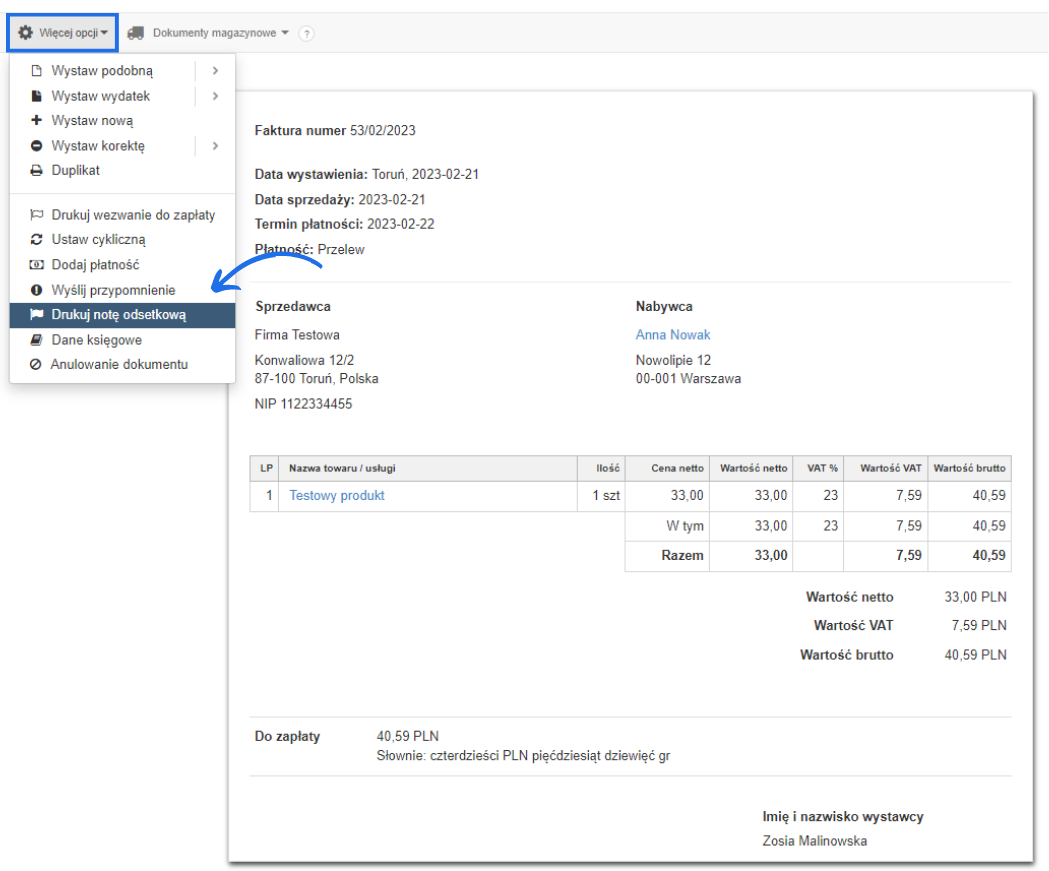Open the Anna Nowak buyer link
The width and height of the screenshot is (1049, 871).
(x=673, y=335)
